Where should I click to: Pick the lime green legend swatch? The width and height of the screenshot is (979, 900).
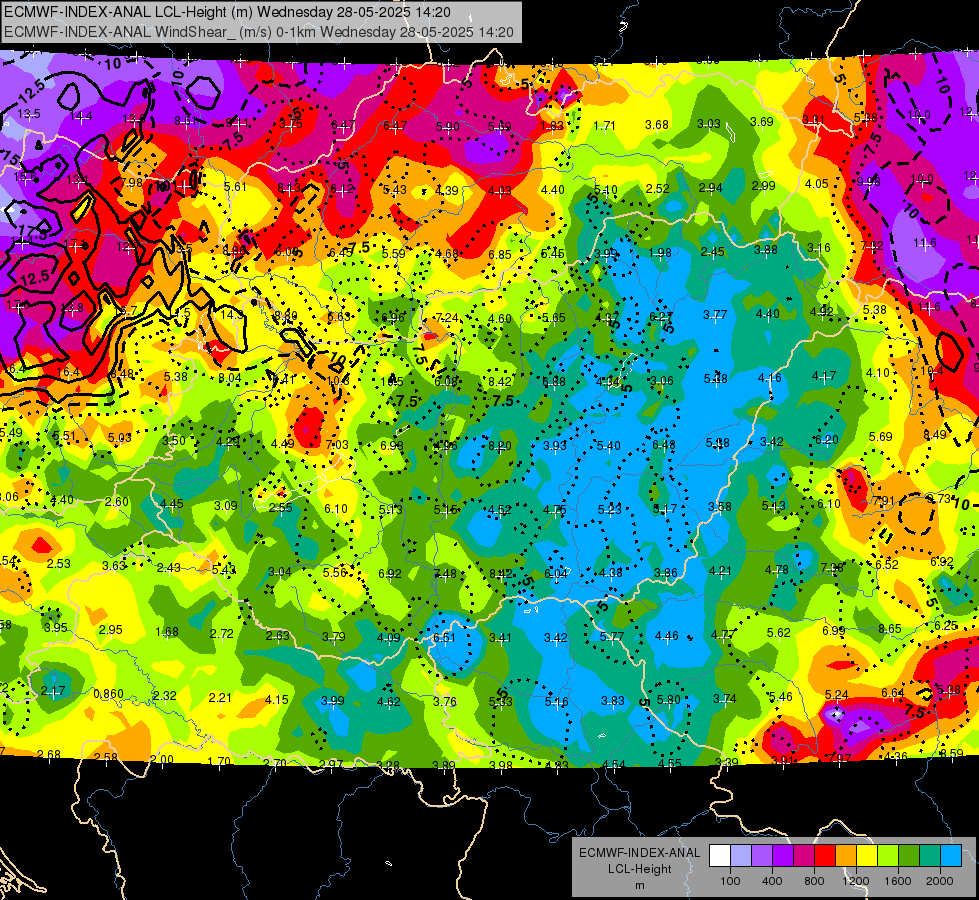888,856
